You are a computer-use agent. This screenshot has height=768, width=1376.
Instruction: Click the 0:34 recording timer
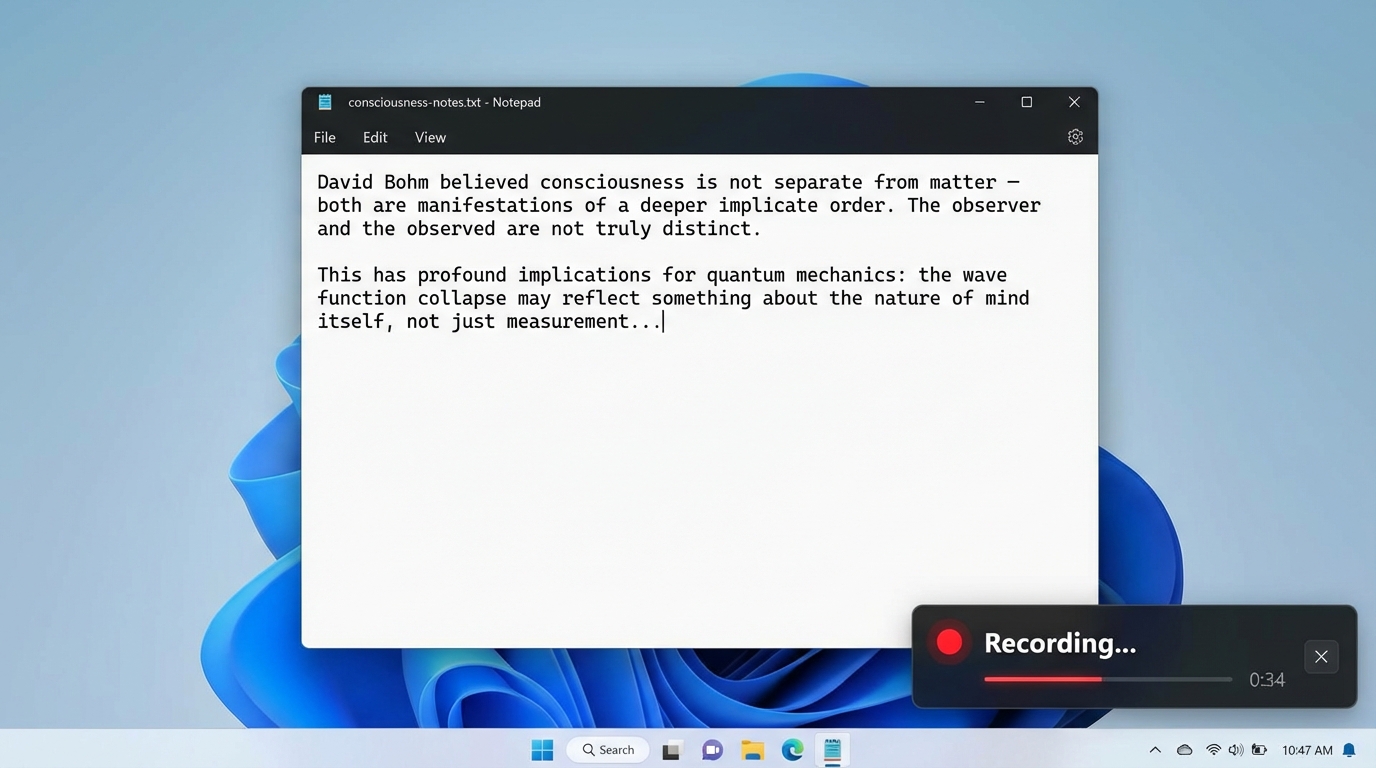[x=1267, y=680]
